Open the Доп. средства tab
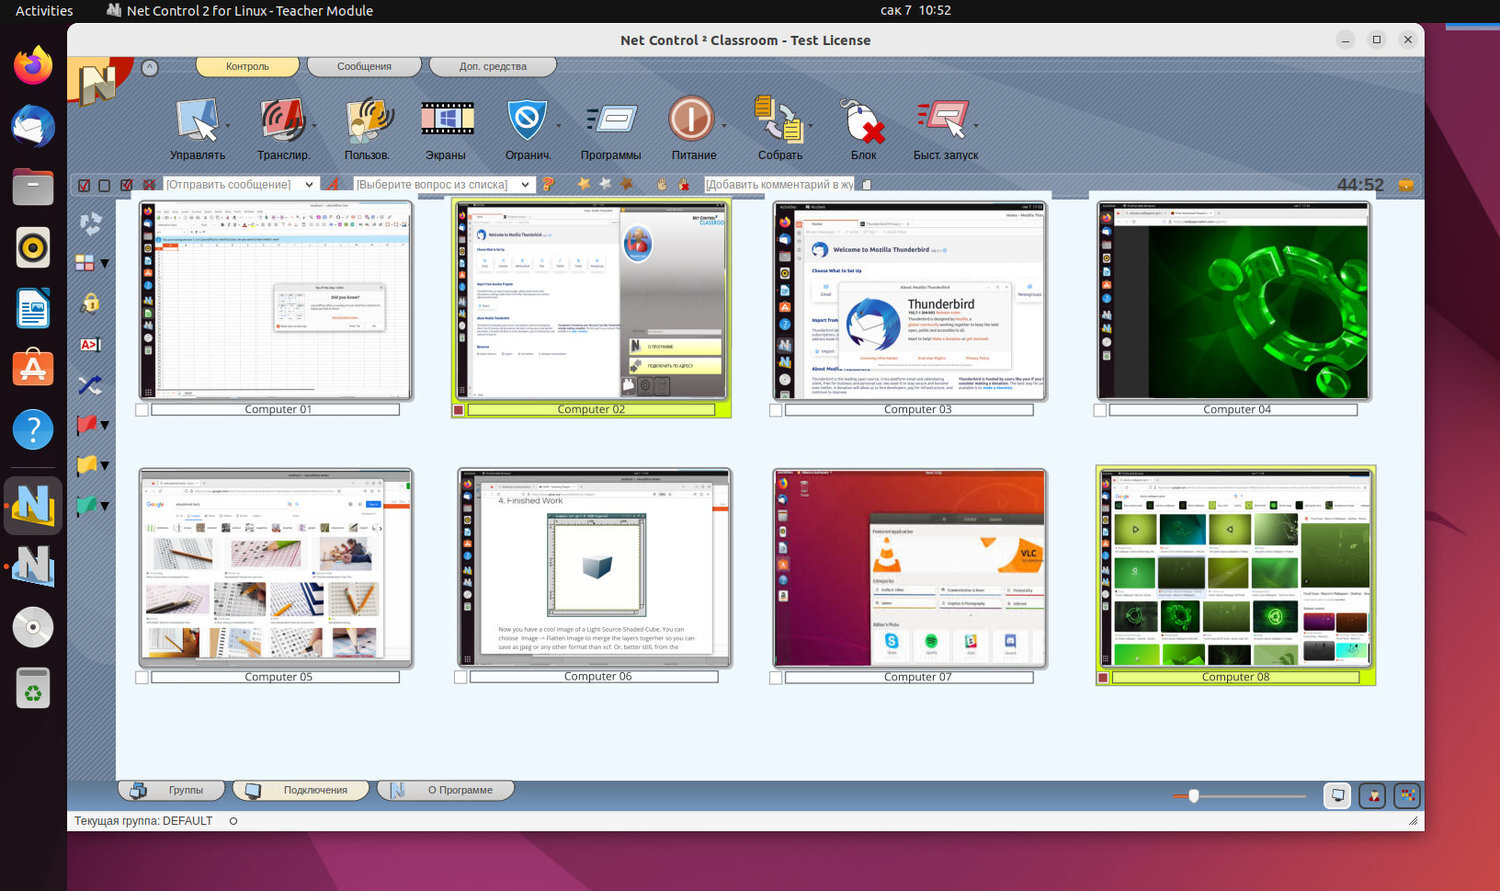The image size is (1500, 891). [x=491, y=66]
